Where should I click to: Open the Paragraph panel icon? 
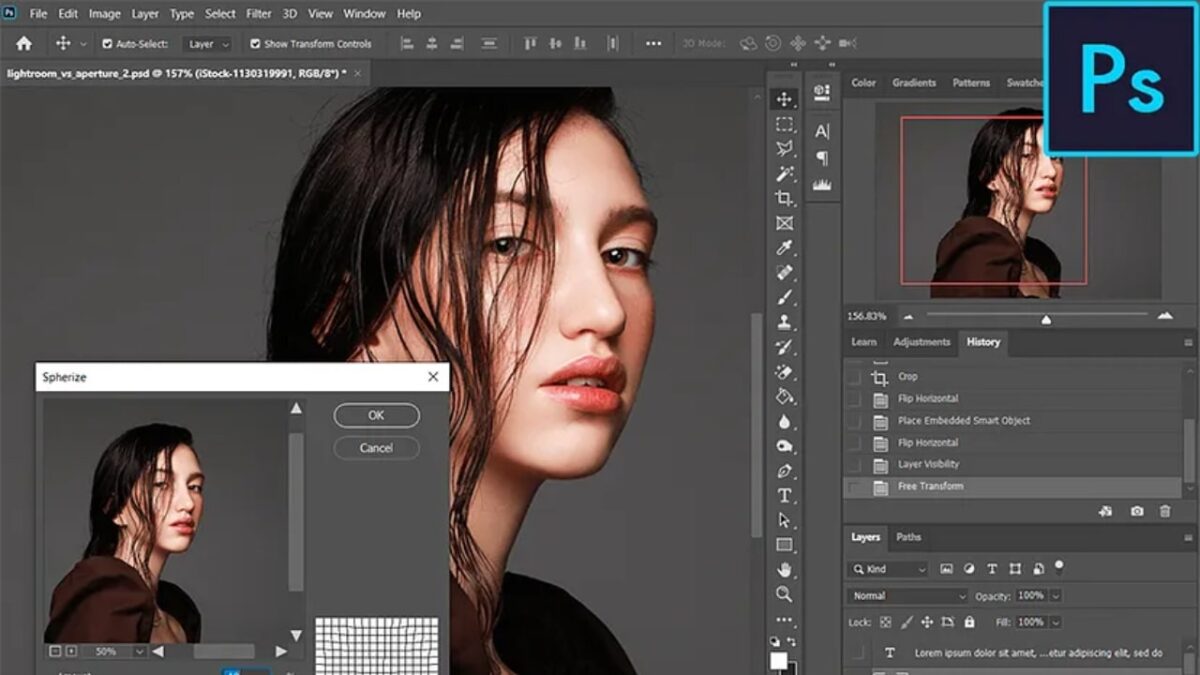pos(822,158)
